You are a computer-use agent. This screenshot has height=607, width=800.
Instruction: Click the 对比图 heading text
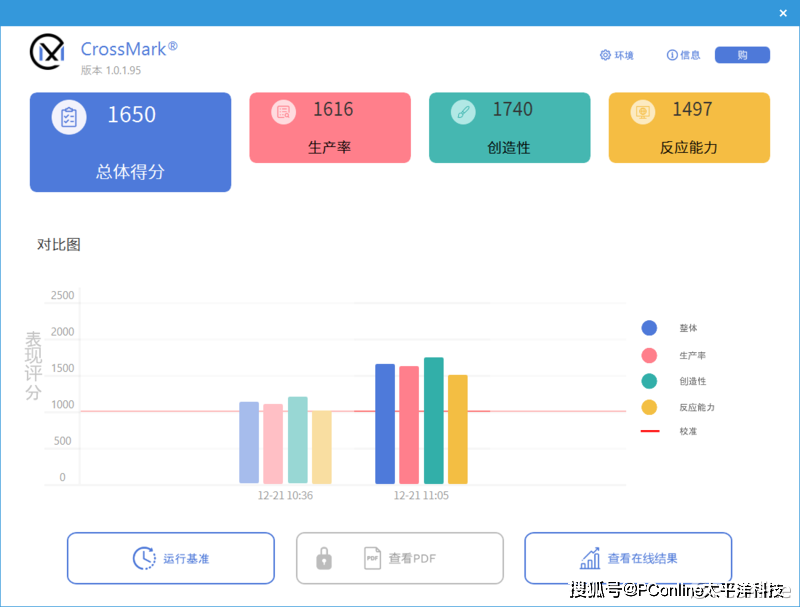(59, 245)
